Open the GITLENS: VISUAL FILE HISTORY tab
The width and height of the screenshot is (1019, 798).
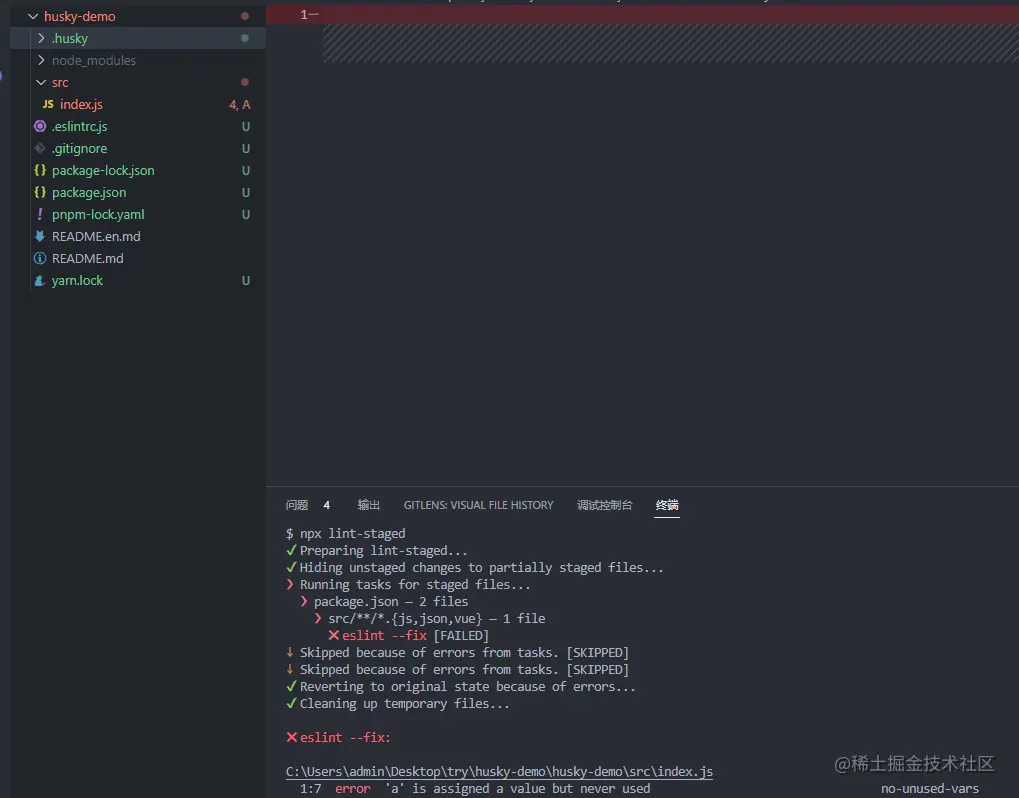(478, 505)
